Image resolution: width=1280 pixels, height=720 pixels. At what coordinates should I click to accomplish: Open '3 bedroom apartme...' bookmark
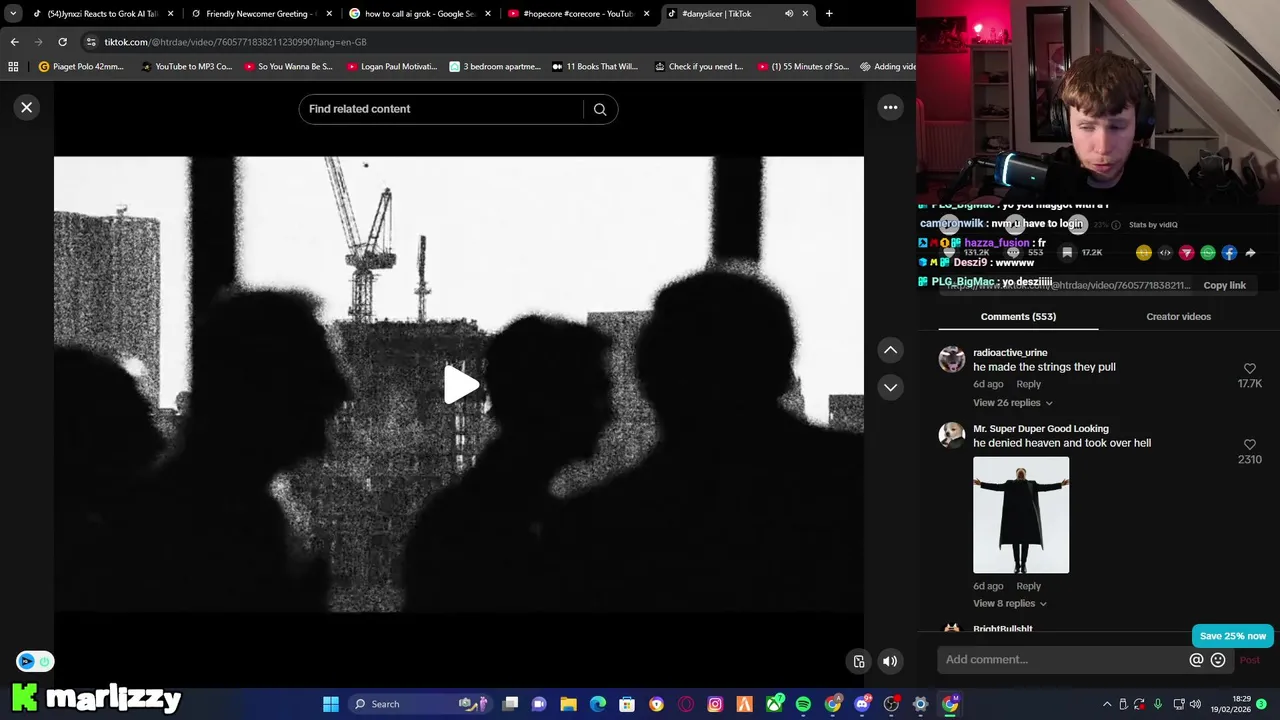(495, 67)
